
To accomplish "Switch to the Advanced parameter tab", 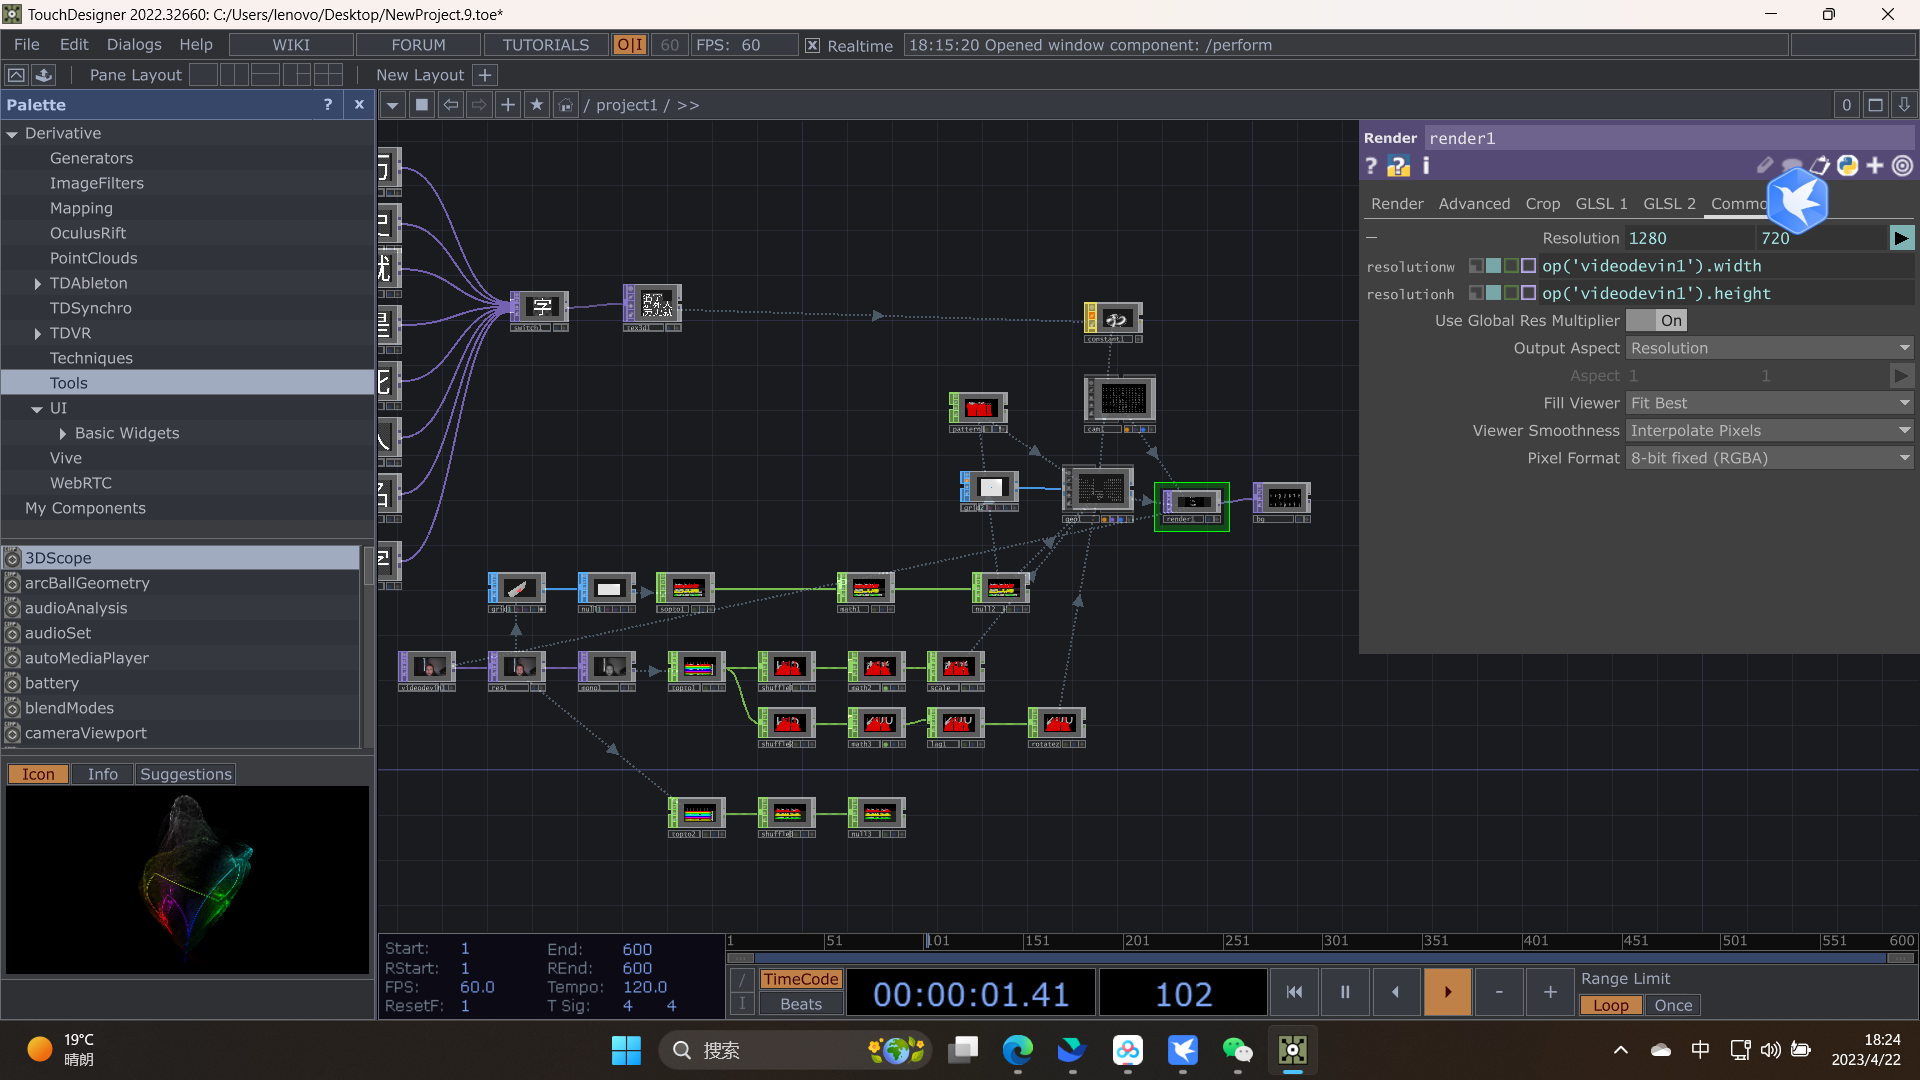I will click(1474, 204).
